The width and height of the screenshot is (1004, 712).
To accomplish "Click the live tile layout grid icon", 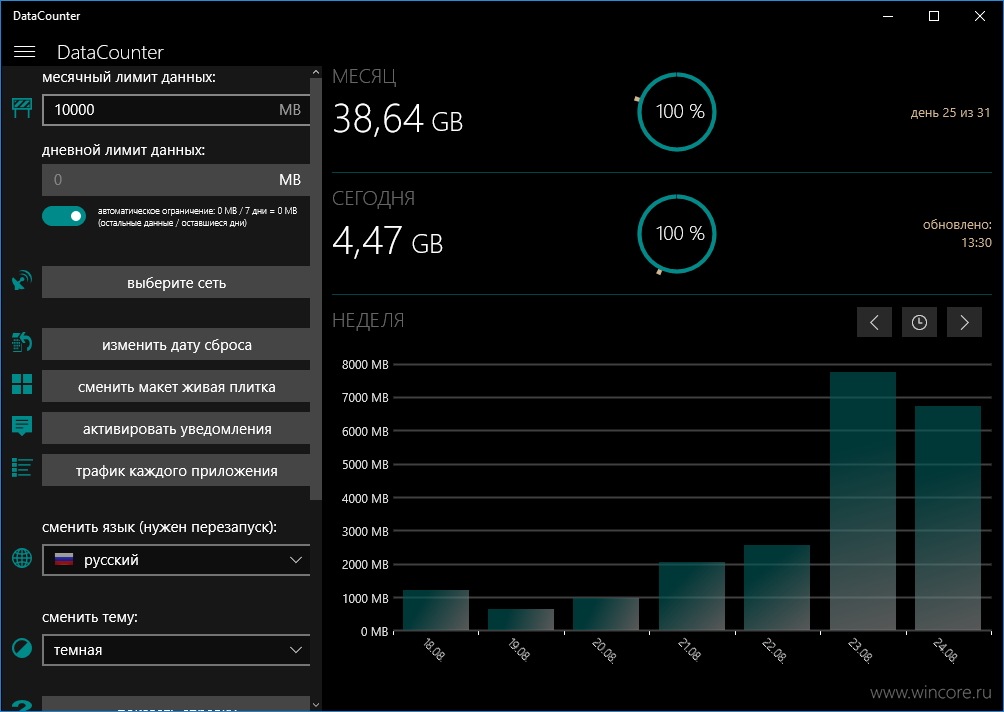I will [x=22, y=384].
